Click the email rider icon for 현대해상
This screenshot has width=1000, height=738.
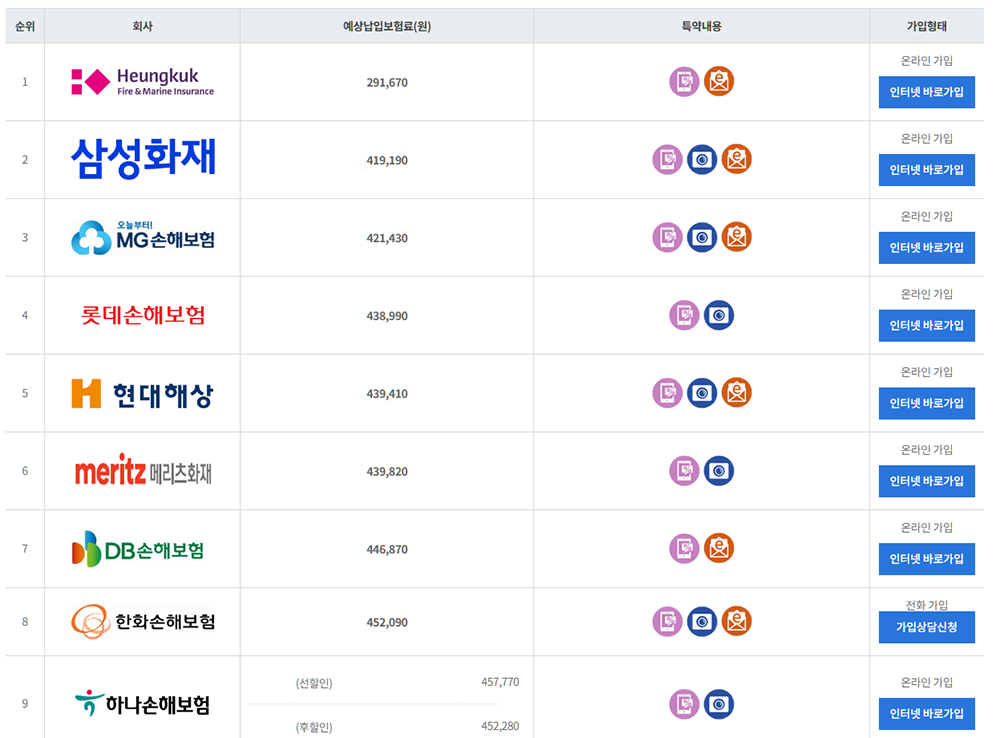[x=736, y=392]
